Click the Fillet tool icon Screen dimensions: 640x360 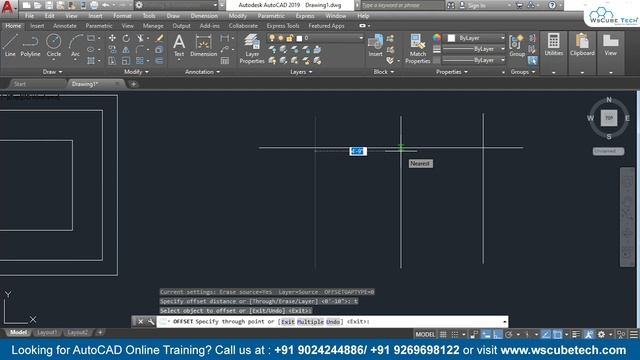click(x=140, y=50)
